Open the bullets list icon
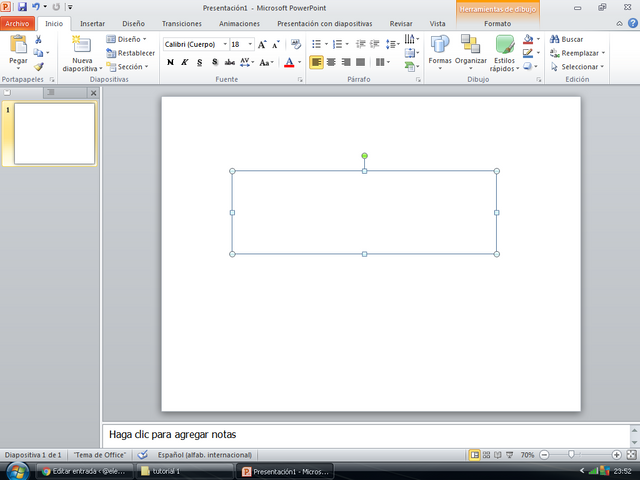640x480 pixels. click(x=317, y=44)
